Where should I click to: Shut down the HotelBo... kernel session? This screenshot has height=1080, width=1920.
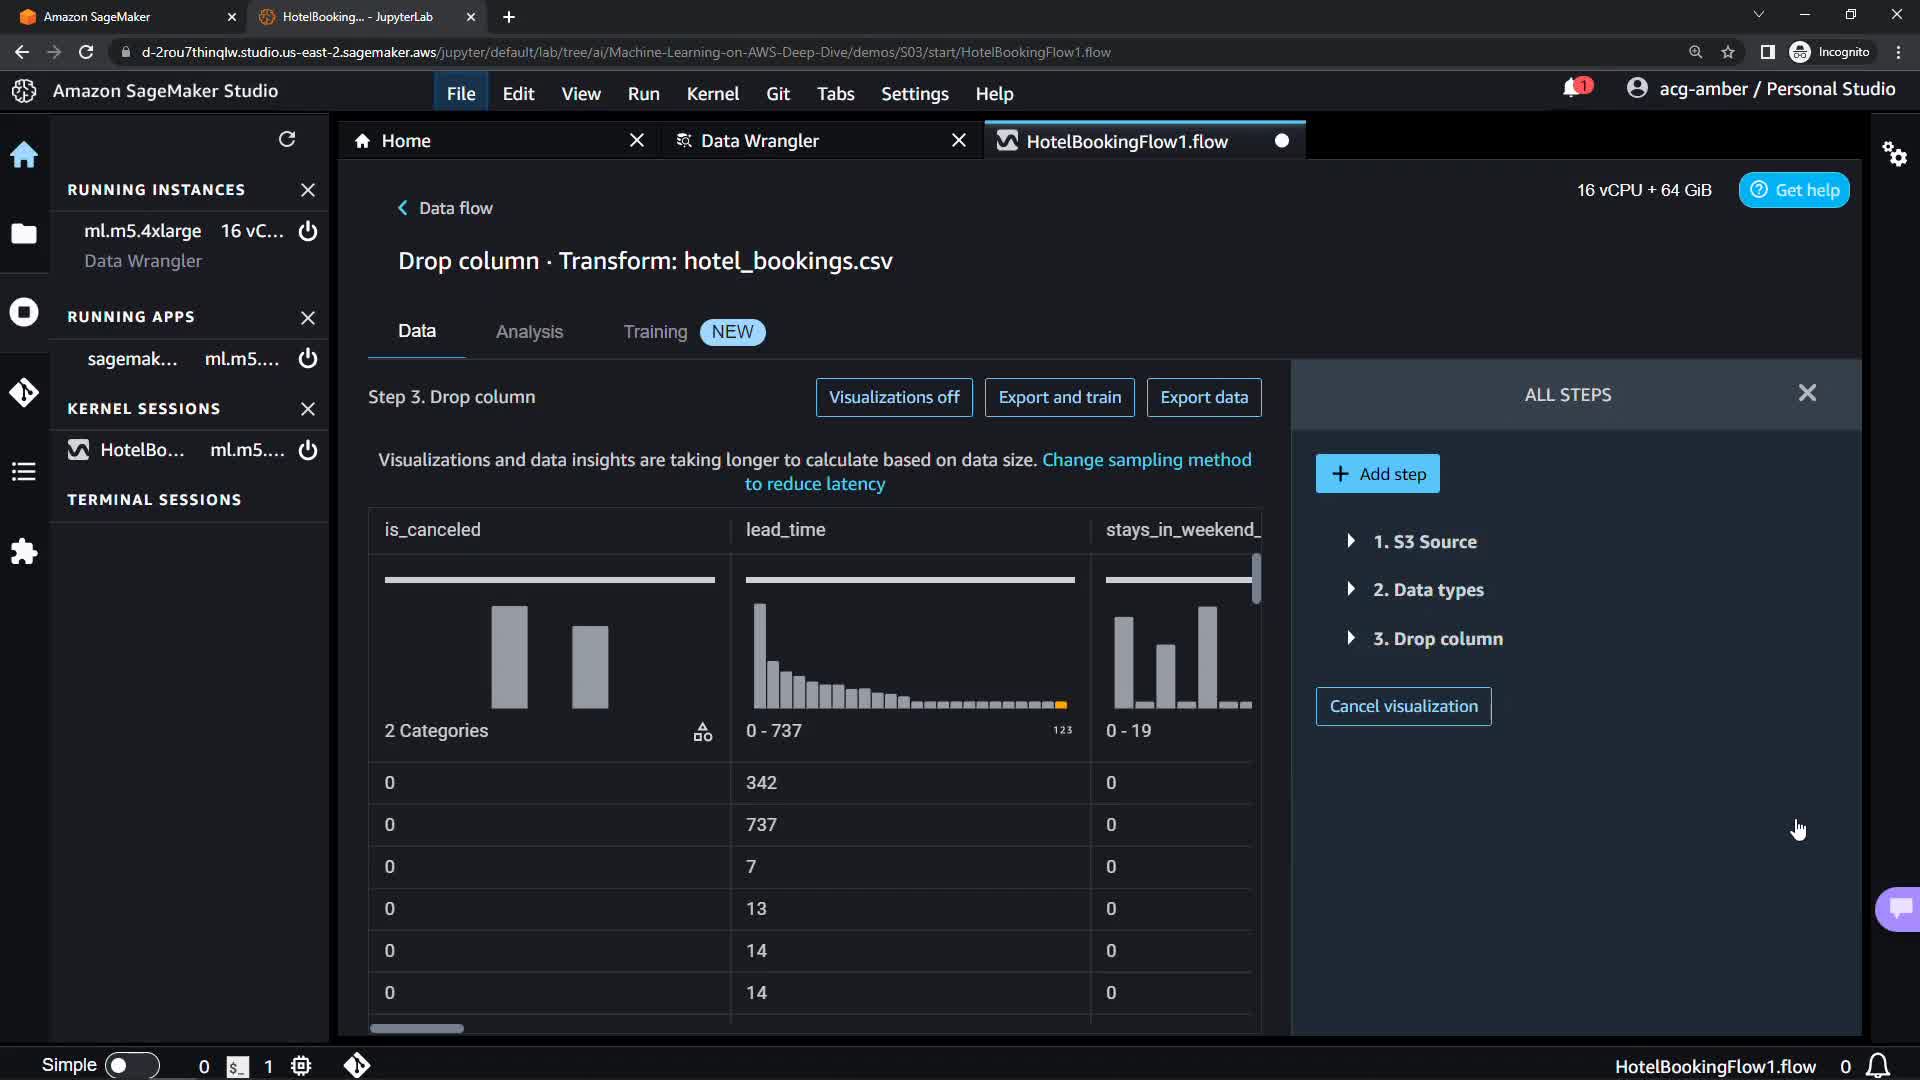click(308, 450)
